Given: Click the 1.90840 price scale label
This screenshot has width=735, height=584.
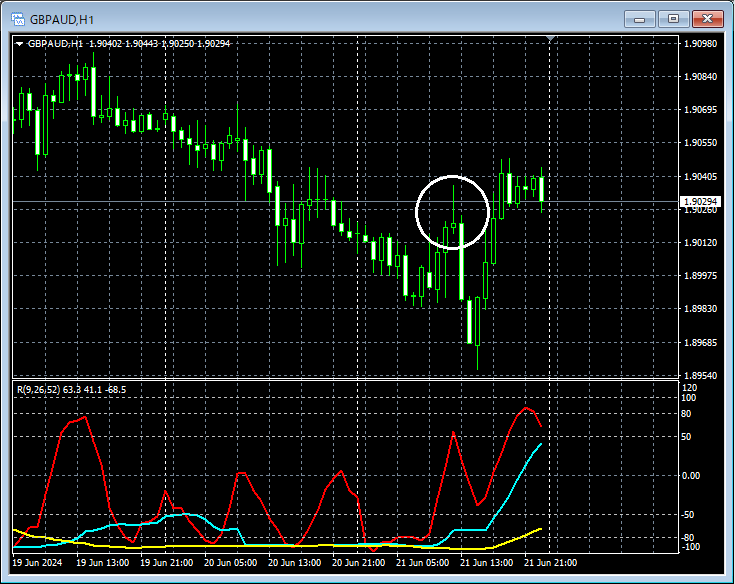Looking at the screenshot, I should (700, 76).
